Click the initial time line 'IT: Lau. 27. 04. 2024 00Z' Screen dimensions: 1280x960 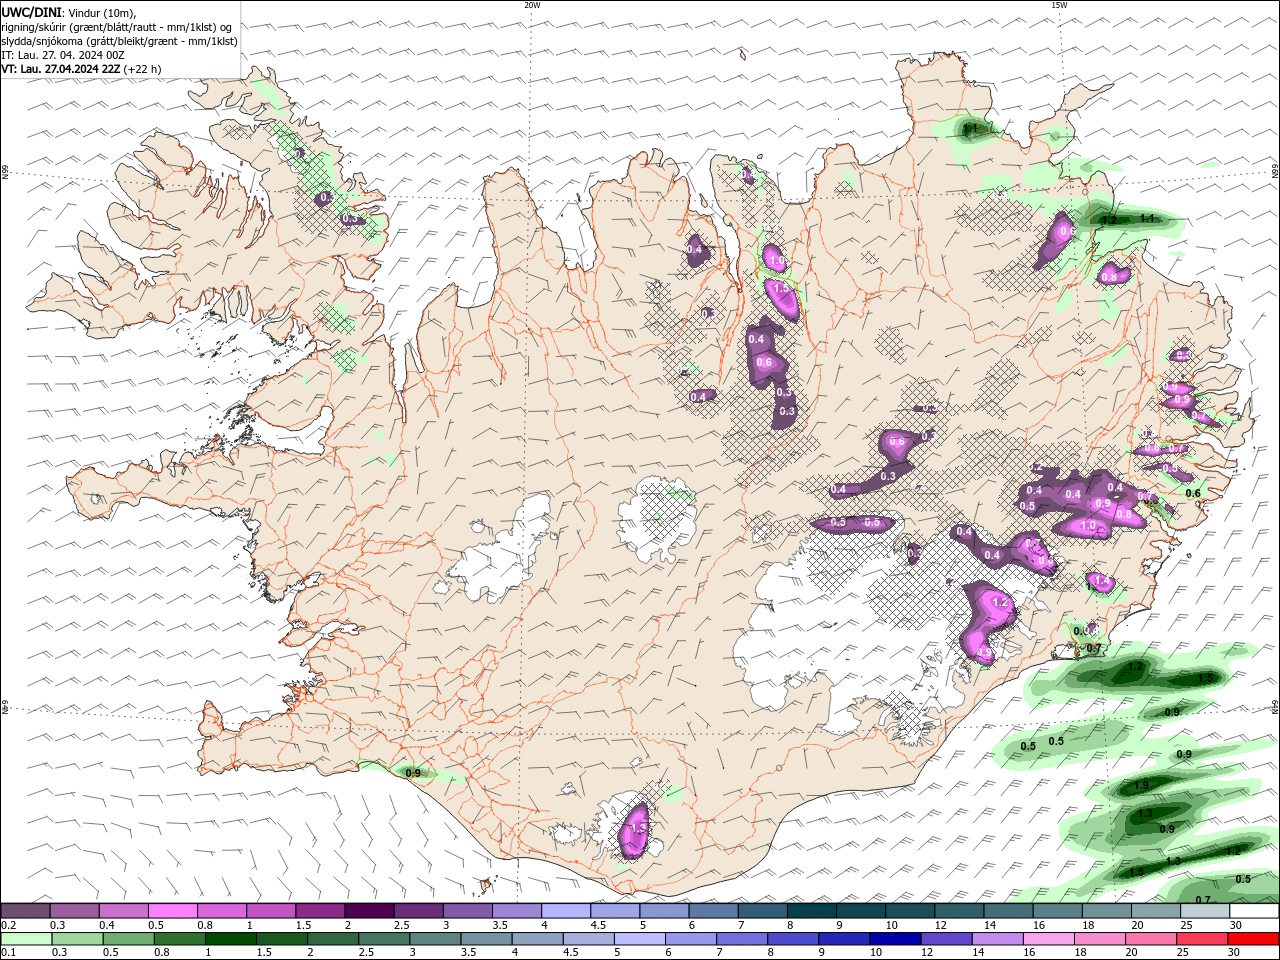point(61,55)
